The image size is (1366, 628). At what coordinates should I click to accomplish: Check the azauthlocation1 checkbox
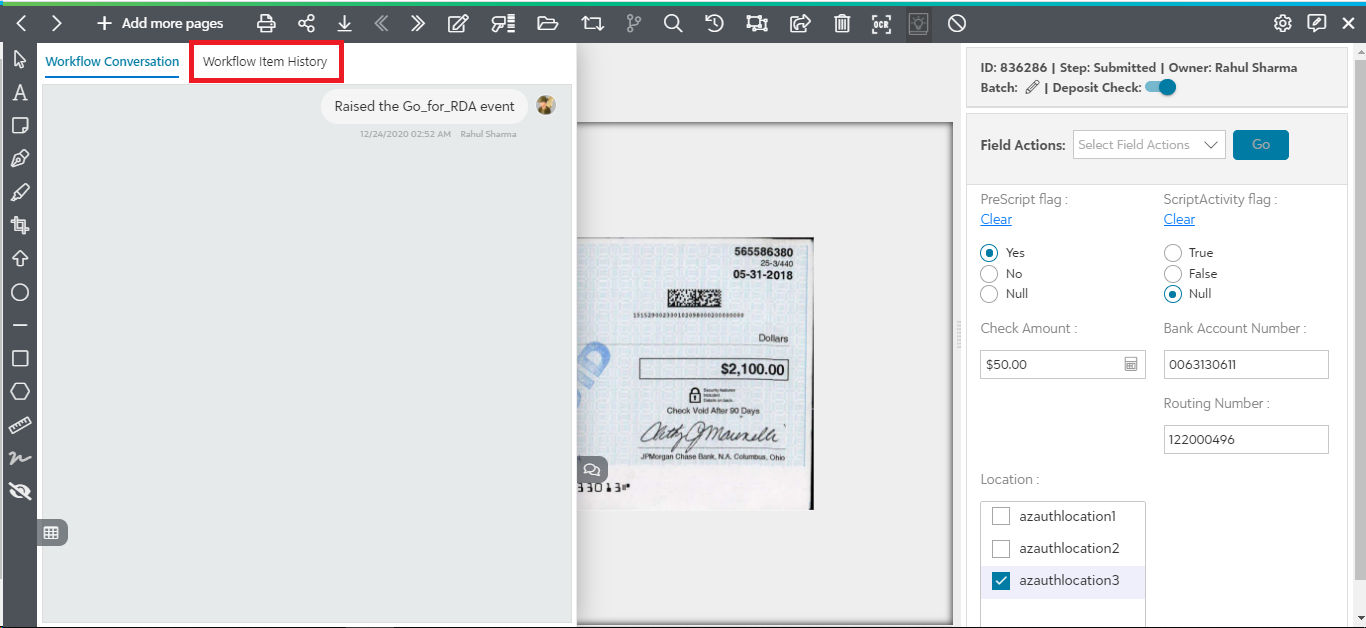1000,517
